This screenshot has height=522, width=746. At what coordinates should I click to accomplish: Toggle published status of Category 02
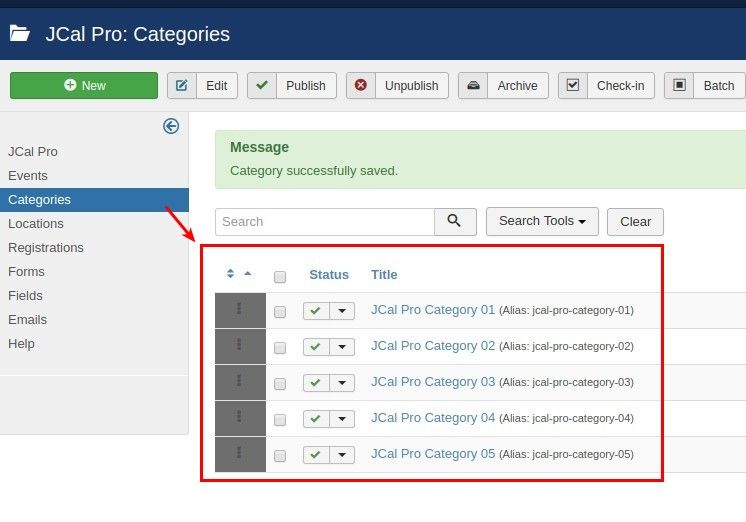(316, 347)
